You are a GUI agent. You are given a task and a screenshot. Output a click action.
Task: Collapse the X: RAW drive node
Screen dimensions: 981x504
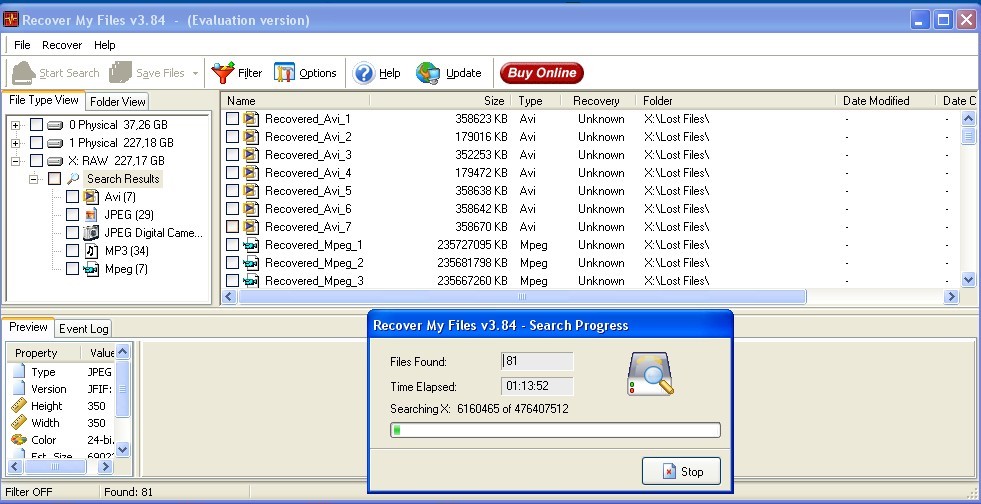click(16, 161)
